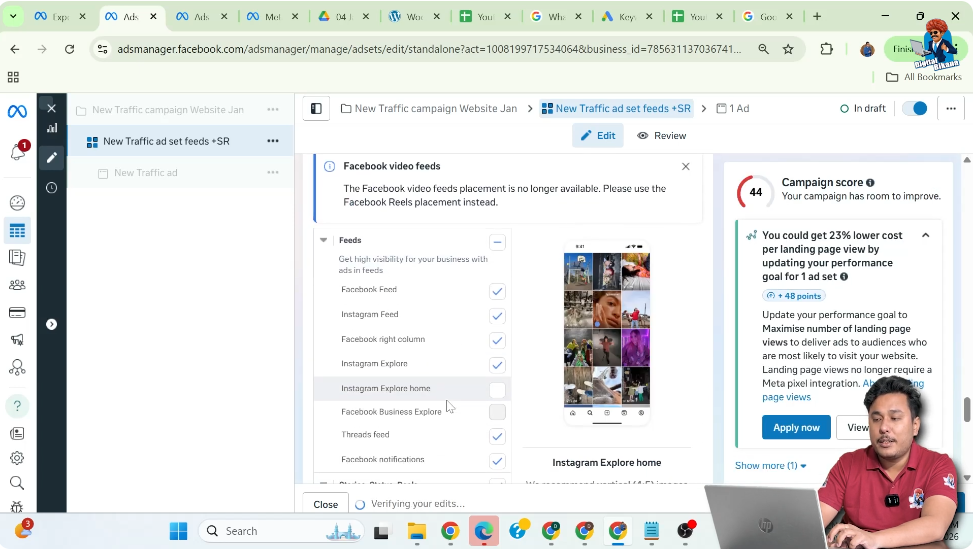The image size is (974, 550).
Task: Deselect all Feeds placements checkbox
Action: coord(497,242)
